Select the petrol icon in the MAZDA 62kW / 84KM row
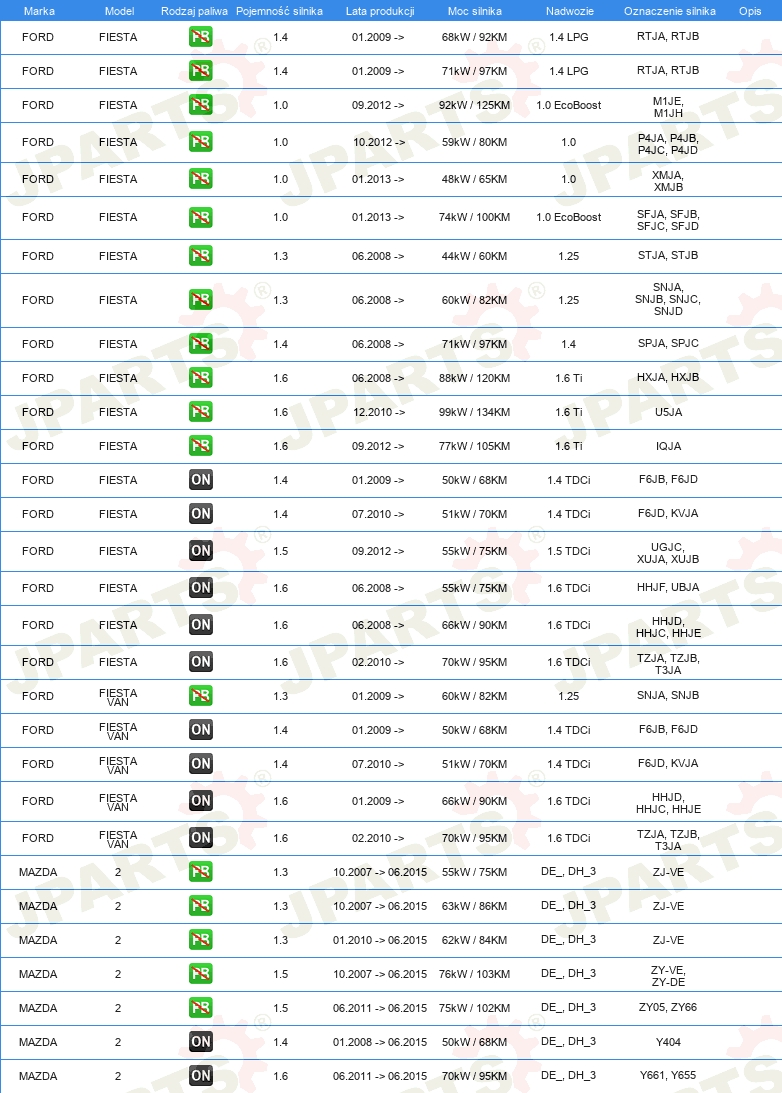Screen dimensions: 782x1093 pyautogui.click(x=201, y=940)
